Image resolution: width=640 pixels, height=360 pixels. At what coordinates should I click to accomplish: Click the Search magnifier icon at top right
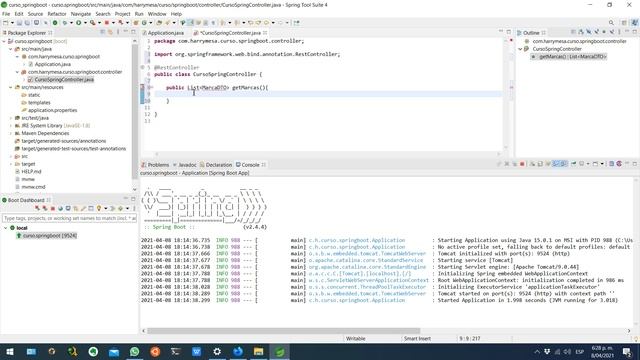pos(611,23)
